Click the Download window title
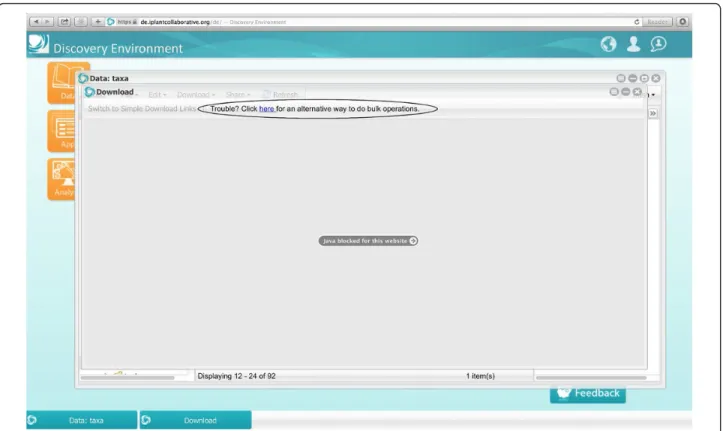This screenshot has width=723, height=431. pyautogui.click(x=115, y=92)
